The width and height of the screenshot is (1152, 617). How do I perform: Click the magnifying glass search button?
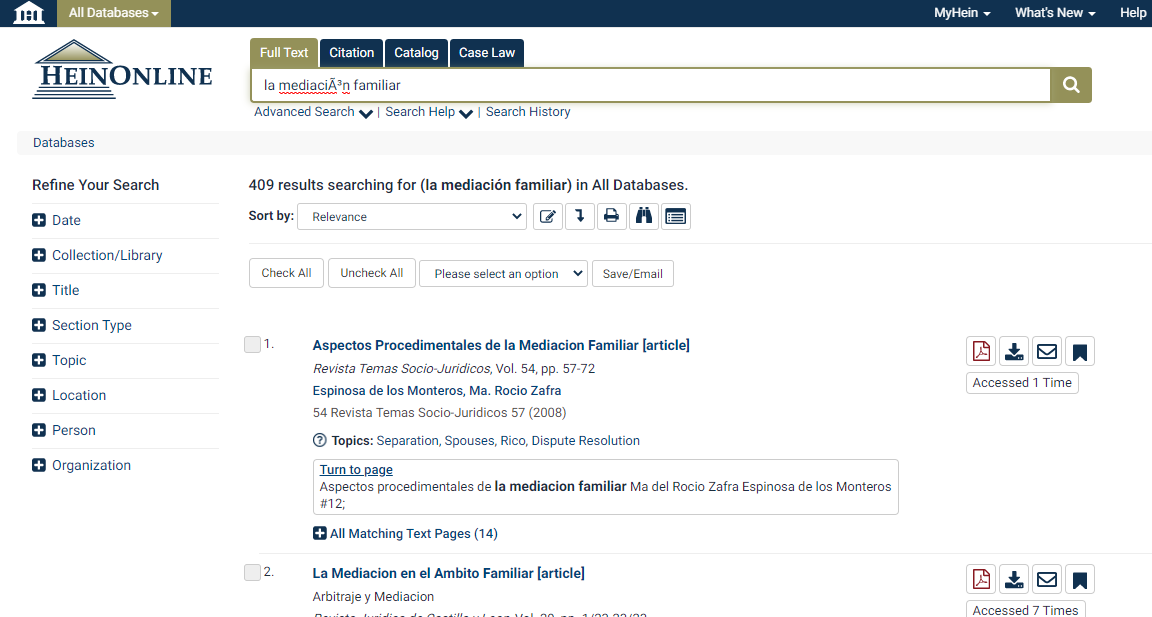1071,85
